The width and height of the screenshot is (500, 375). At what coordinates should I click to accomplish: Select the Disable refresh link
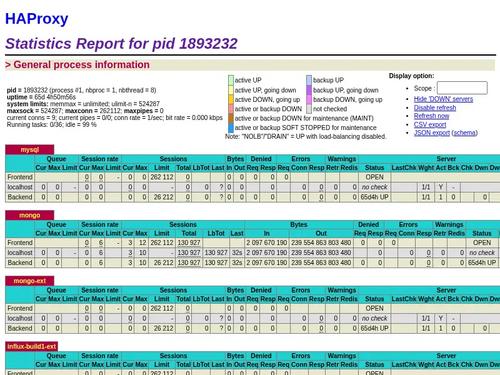pyautogui.click(x=435, y=108)
